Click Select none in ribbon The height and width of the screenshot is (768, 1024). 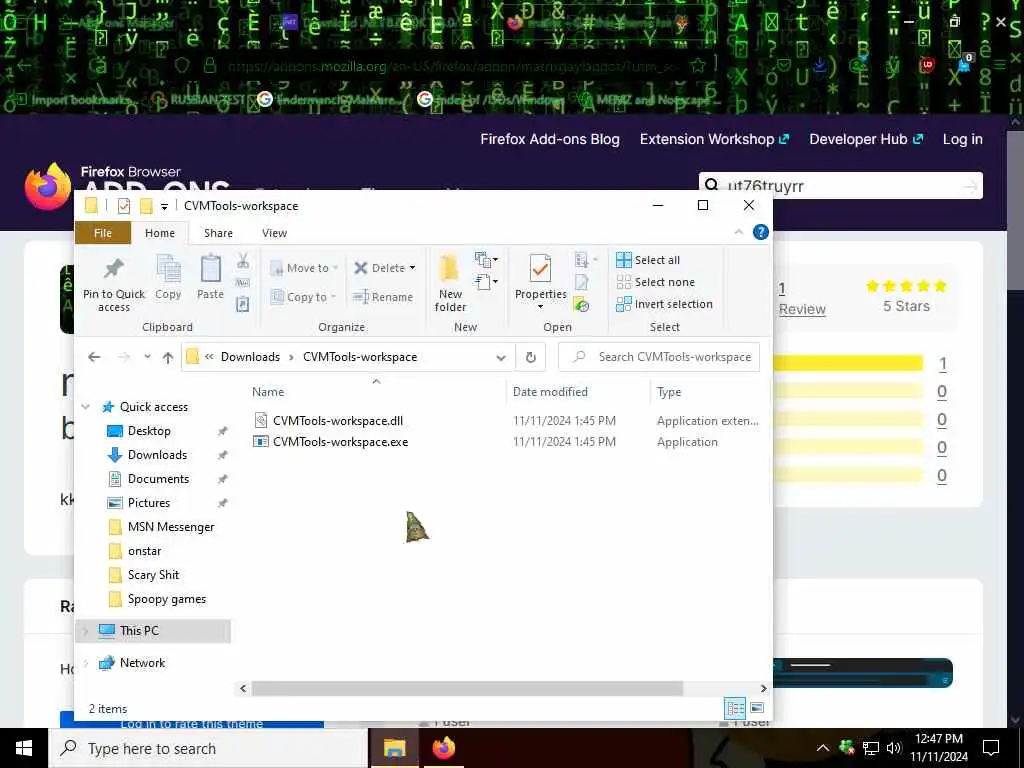point(656,282)
